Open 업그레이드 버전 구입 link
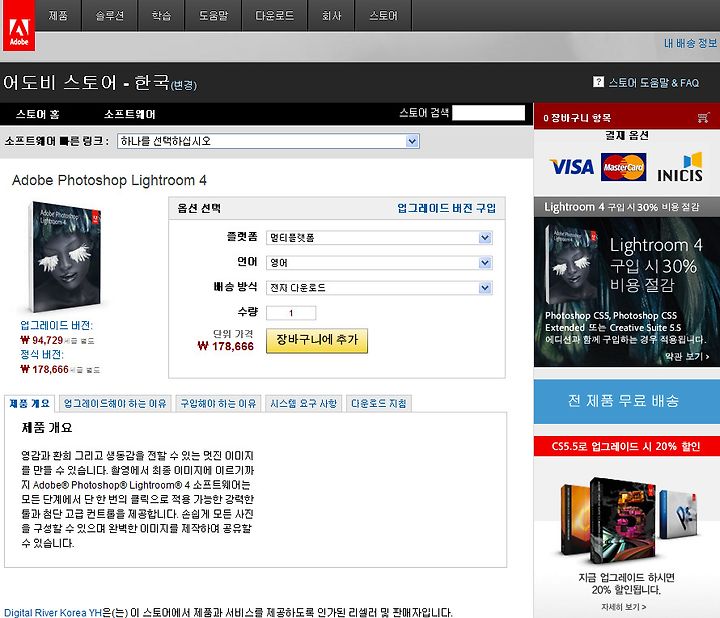720x618 pixels. [x=446, y=208]
